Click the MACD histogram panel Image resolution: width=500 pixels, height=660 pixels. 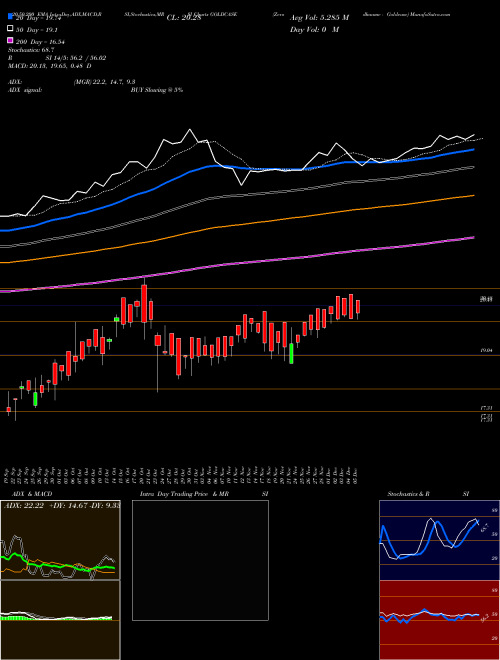[60, 620]
